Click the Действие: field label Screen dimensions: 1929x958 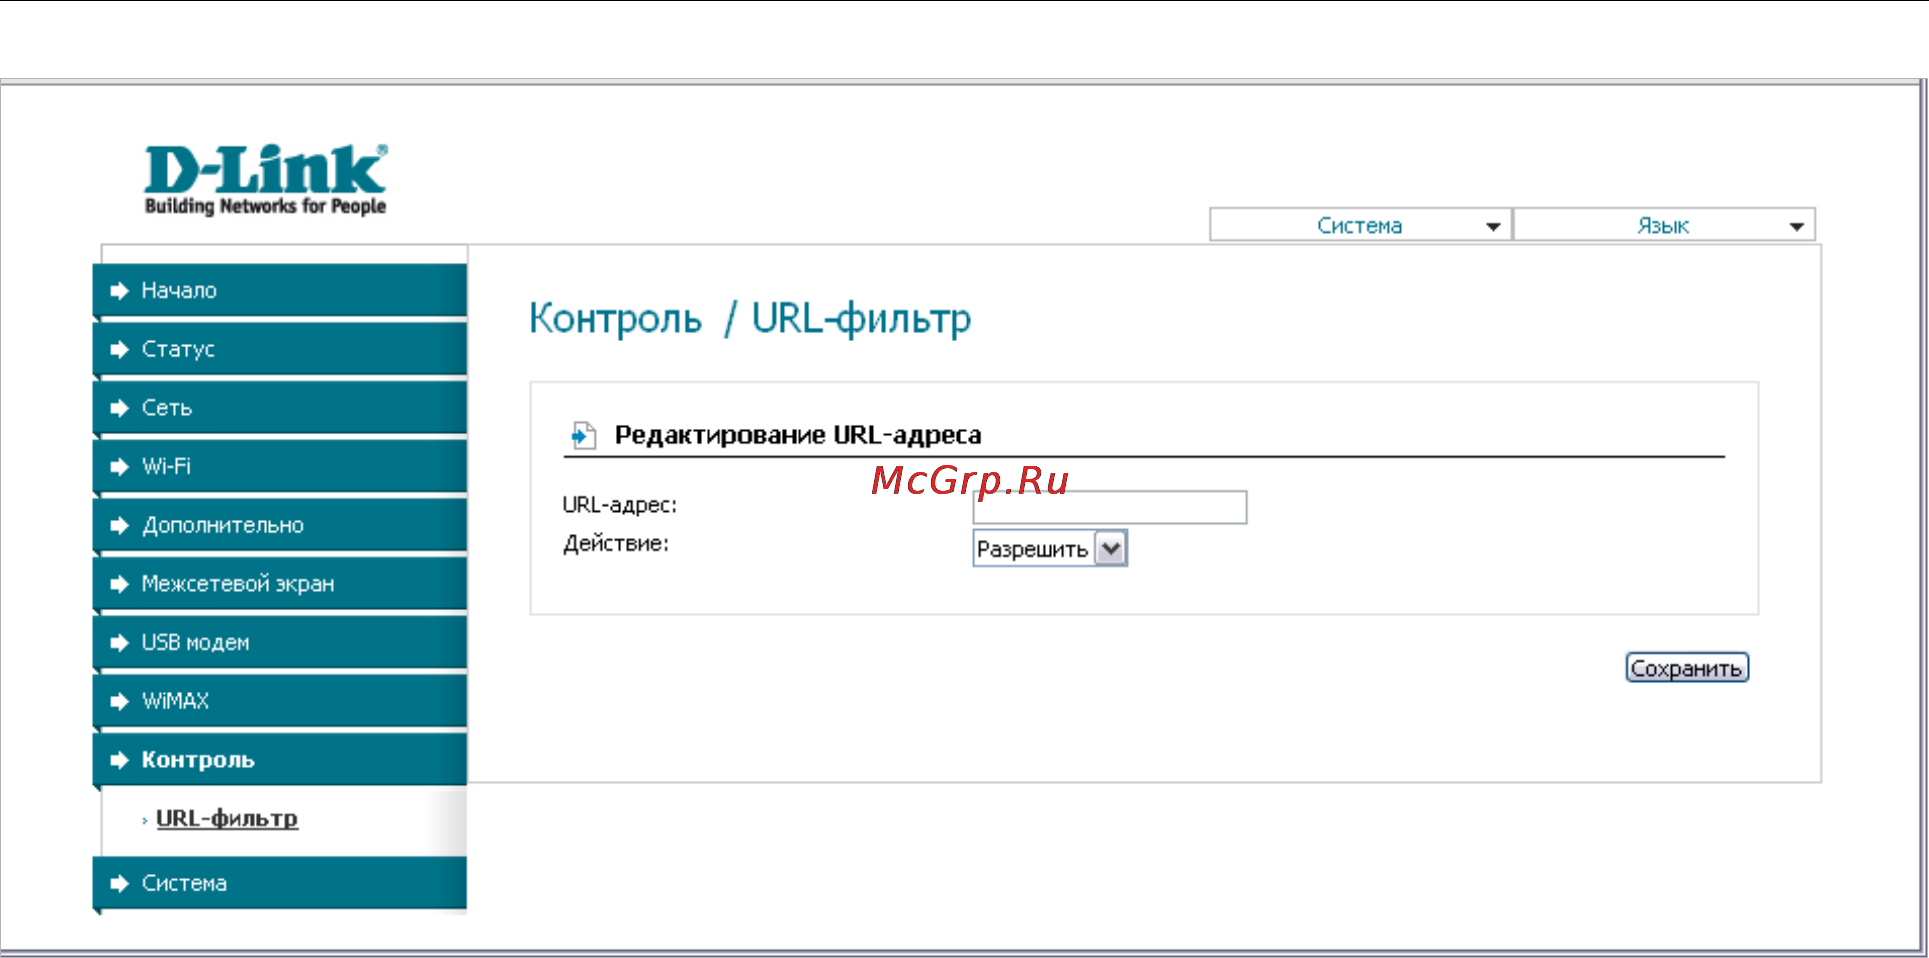click(616, 544)
